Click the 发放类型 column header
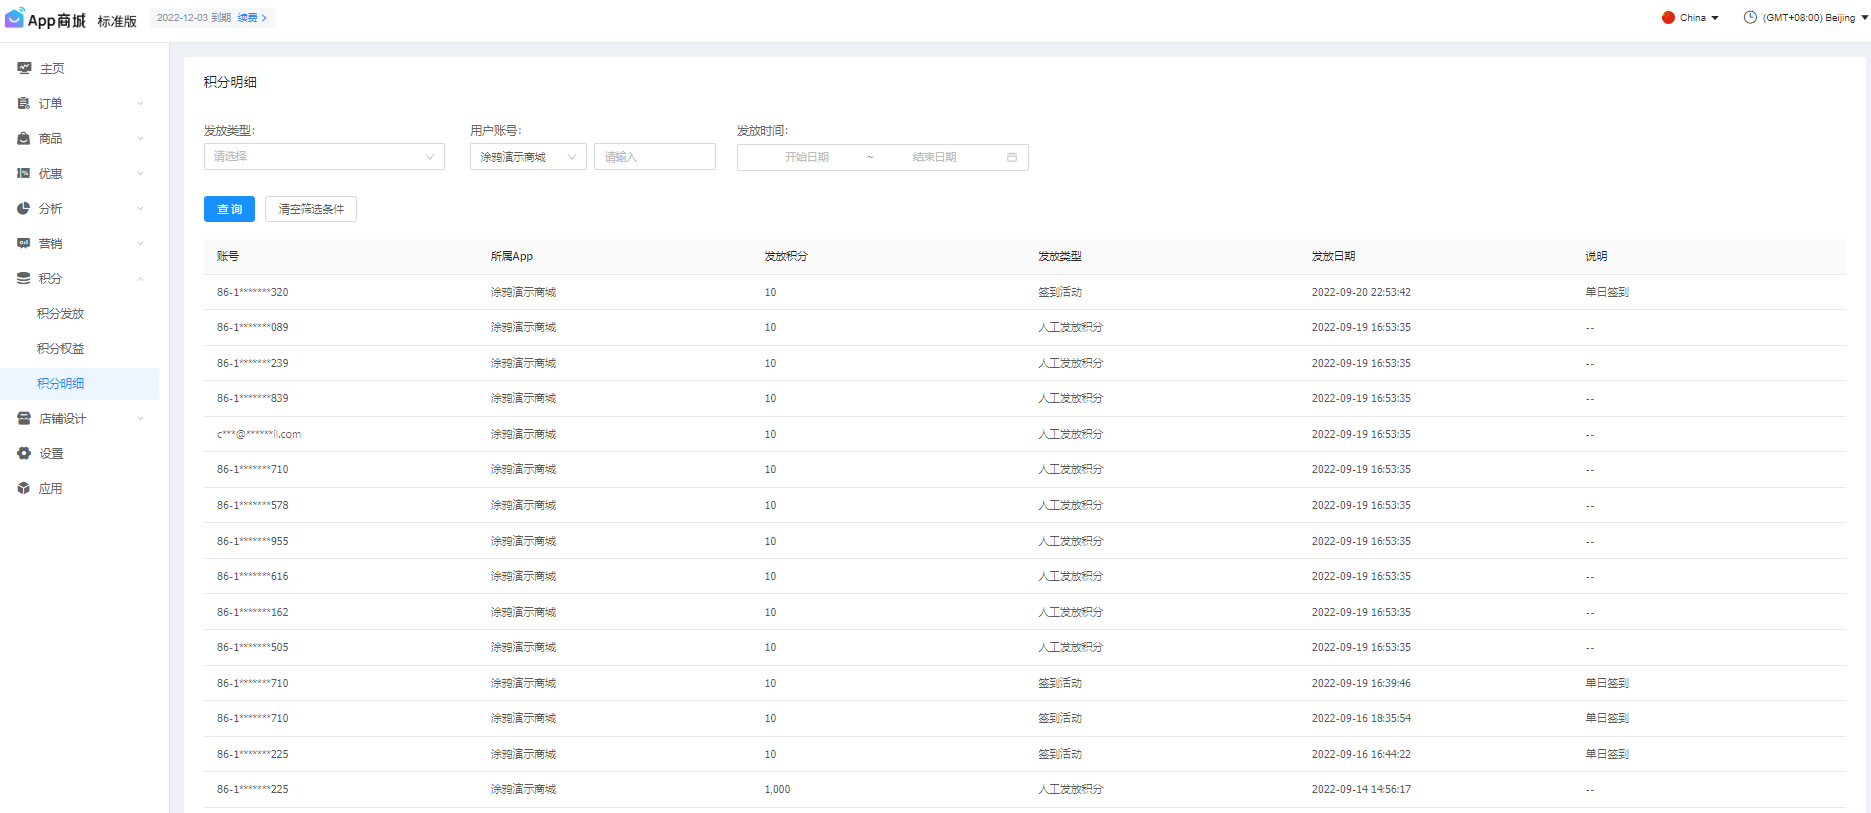Viewport: 1871px width, 813px height. click(x=1060, y=256)
